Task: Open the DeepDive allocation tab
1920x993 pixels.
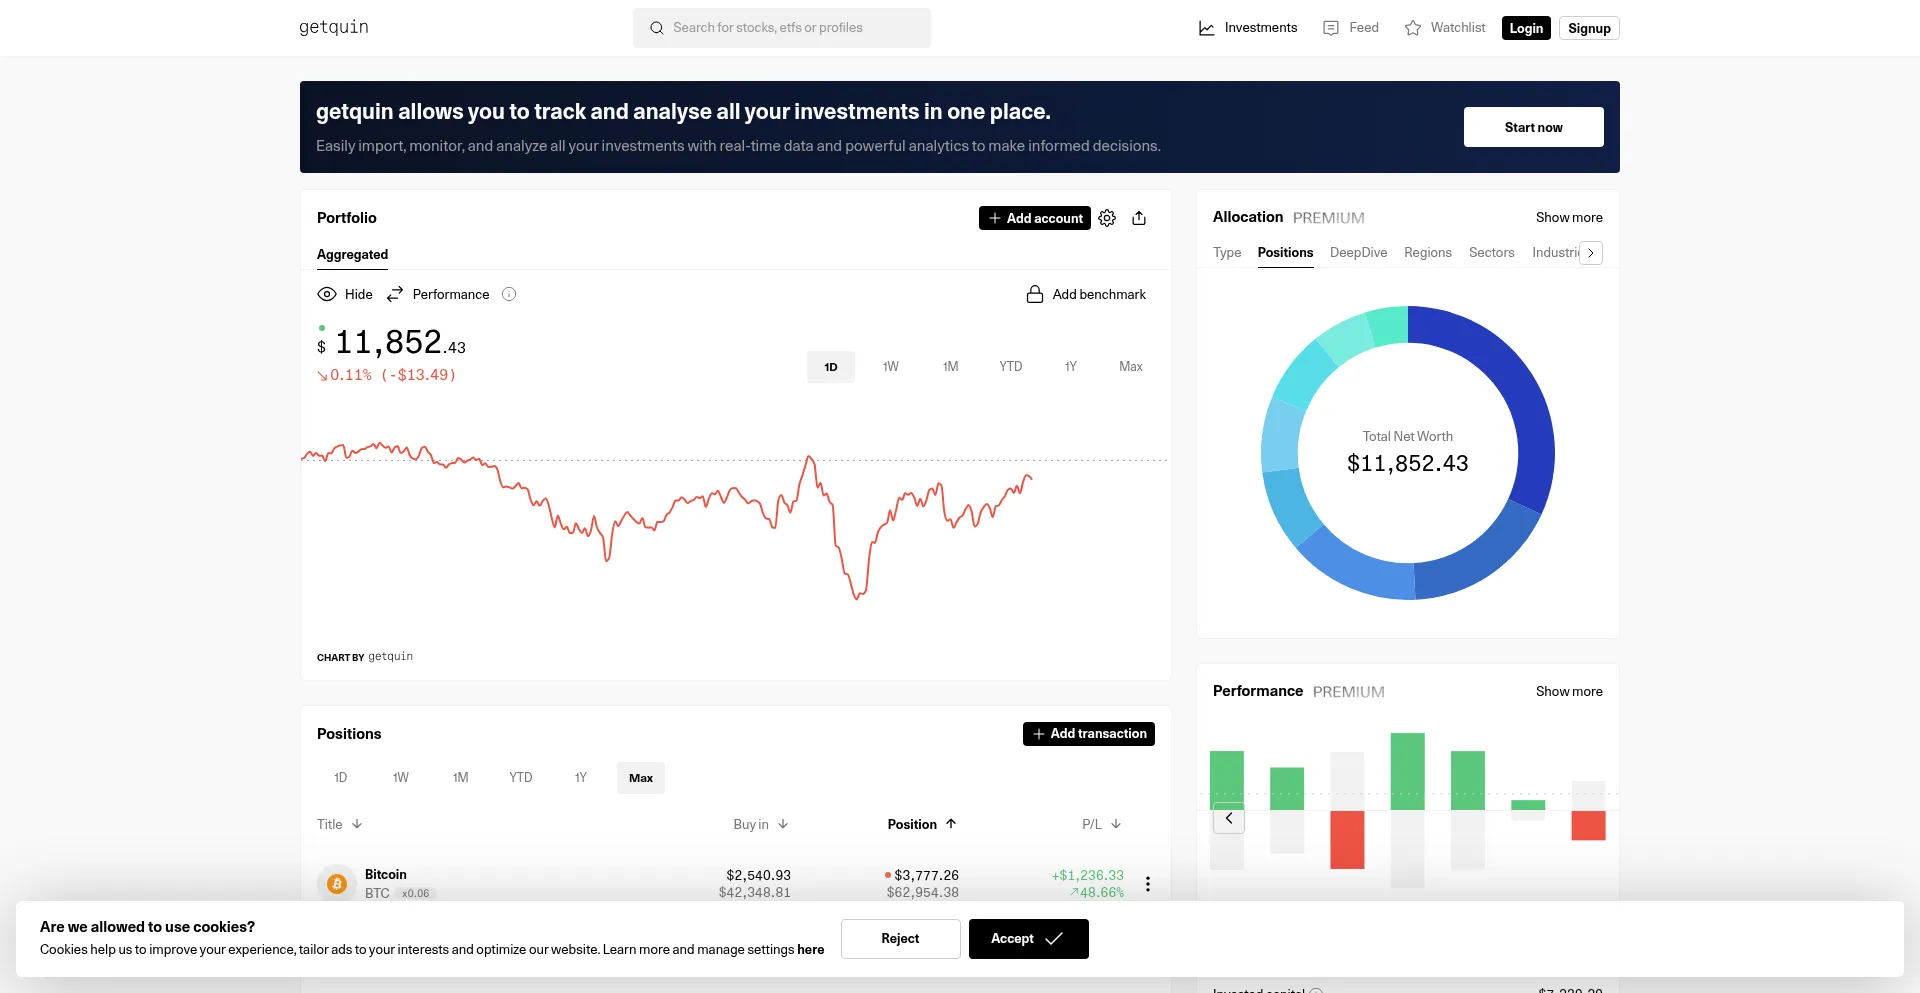Action: (1358, 253)
